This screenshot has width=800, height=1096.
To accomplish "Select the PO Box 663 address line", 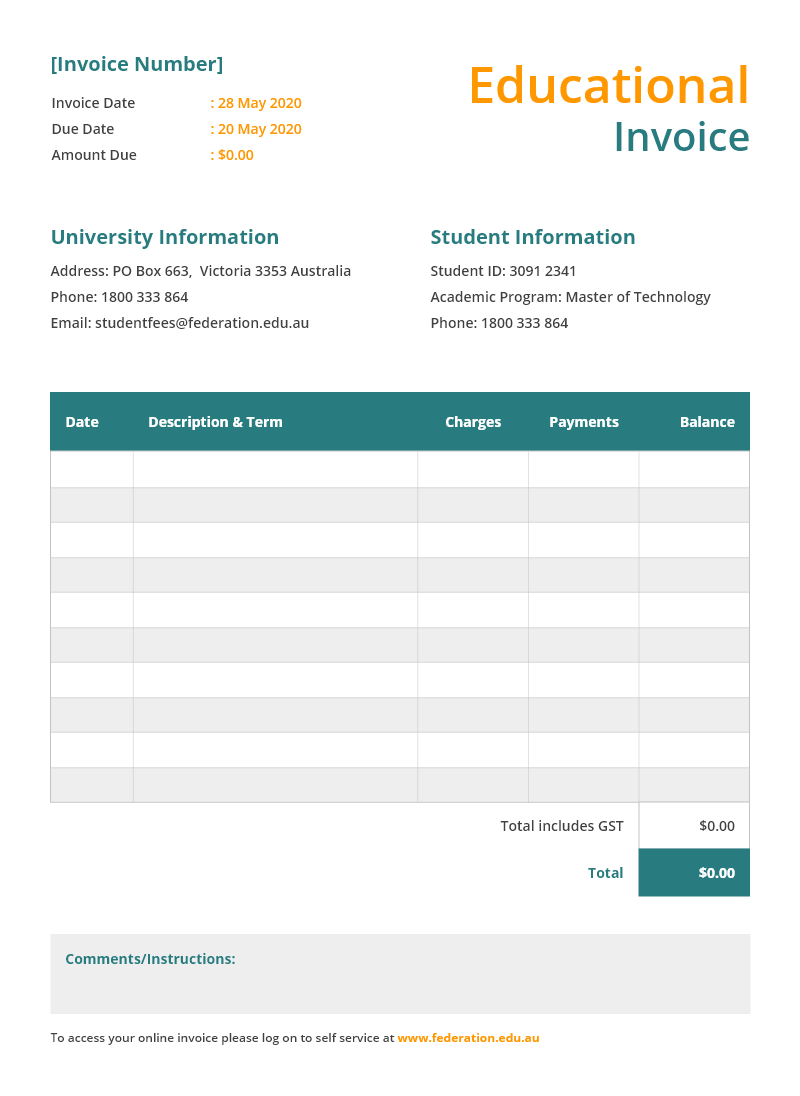I will tap(201, 271).
